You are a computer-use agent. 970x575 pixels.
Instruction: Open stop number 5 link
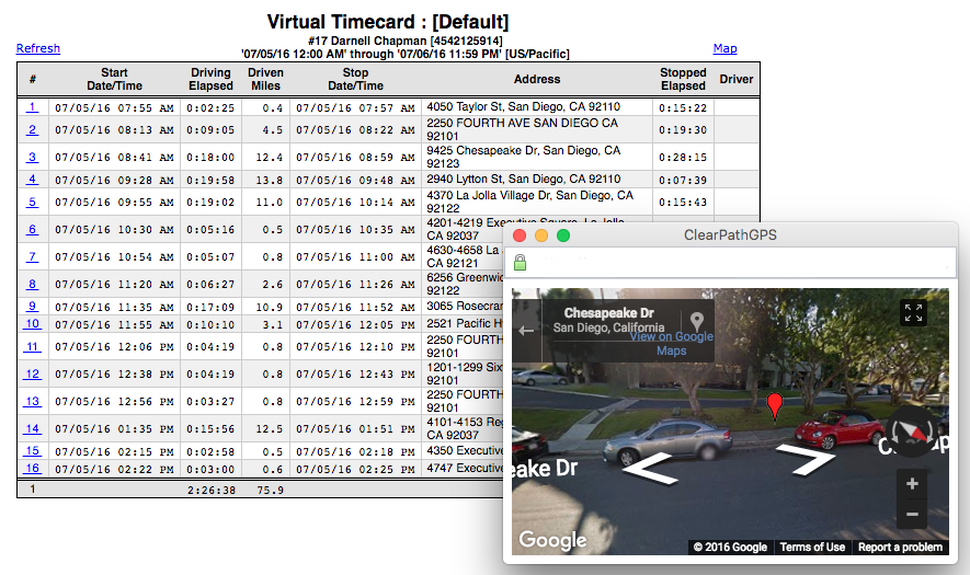coord(32,202)
